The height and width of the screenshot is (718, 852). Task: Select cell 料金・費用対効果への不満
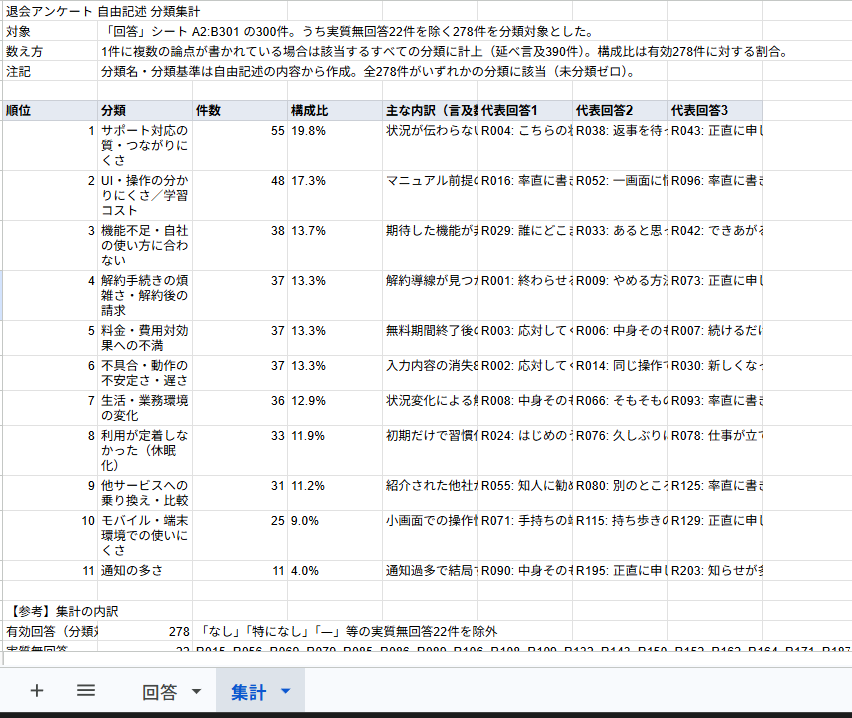coord(145,338)
